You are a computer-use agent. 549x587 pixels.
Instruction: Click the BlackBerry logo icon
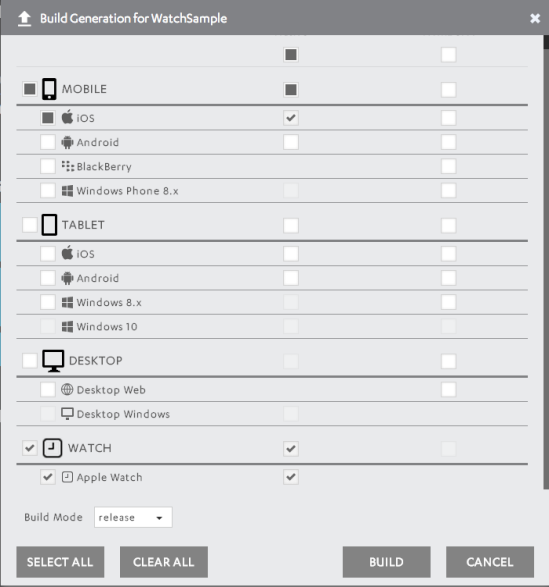click(x=68, y=166)
